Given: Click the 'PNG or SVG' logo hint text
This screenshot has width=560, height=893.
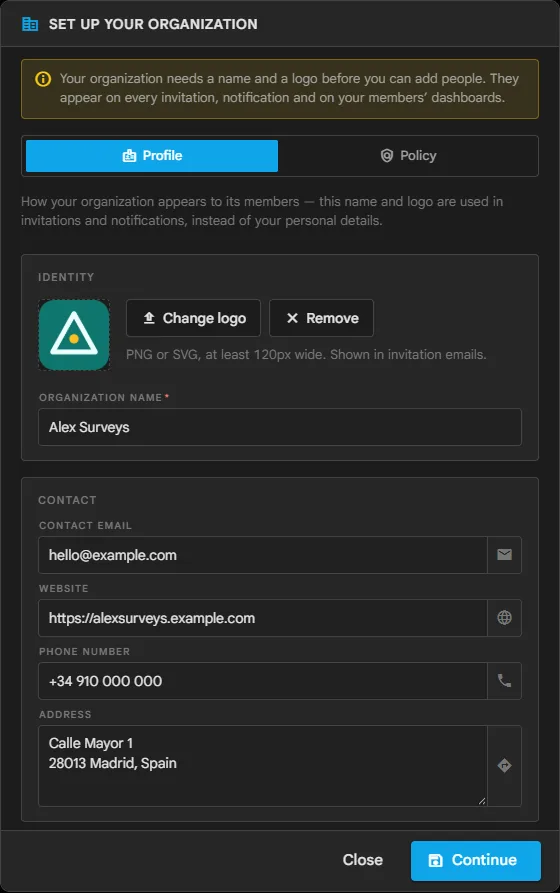Looking at the screenshot, I should tap(306, 354).
